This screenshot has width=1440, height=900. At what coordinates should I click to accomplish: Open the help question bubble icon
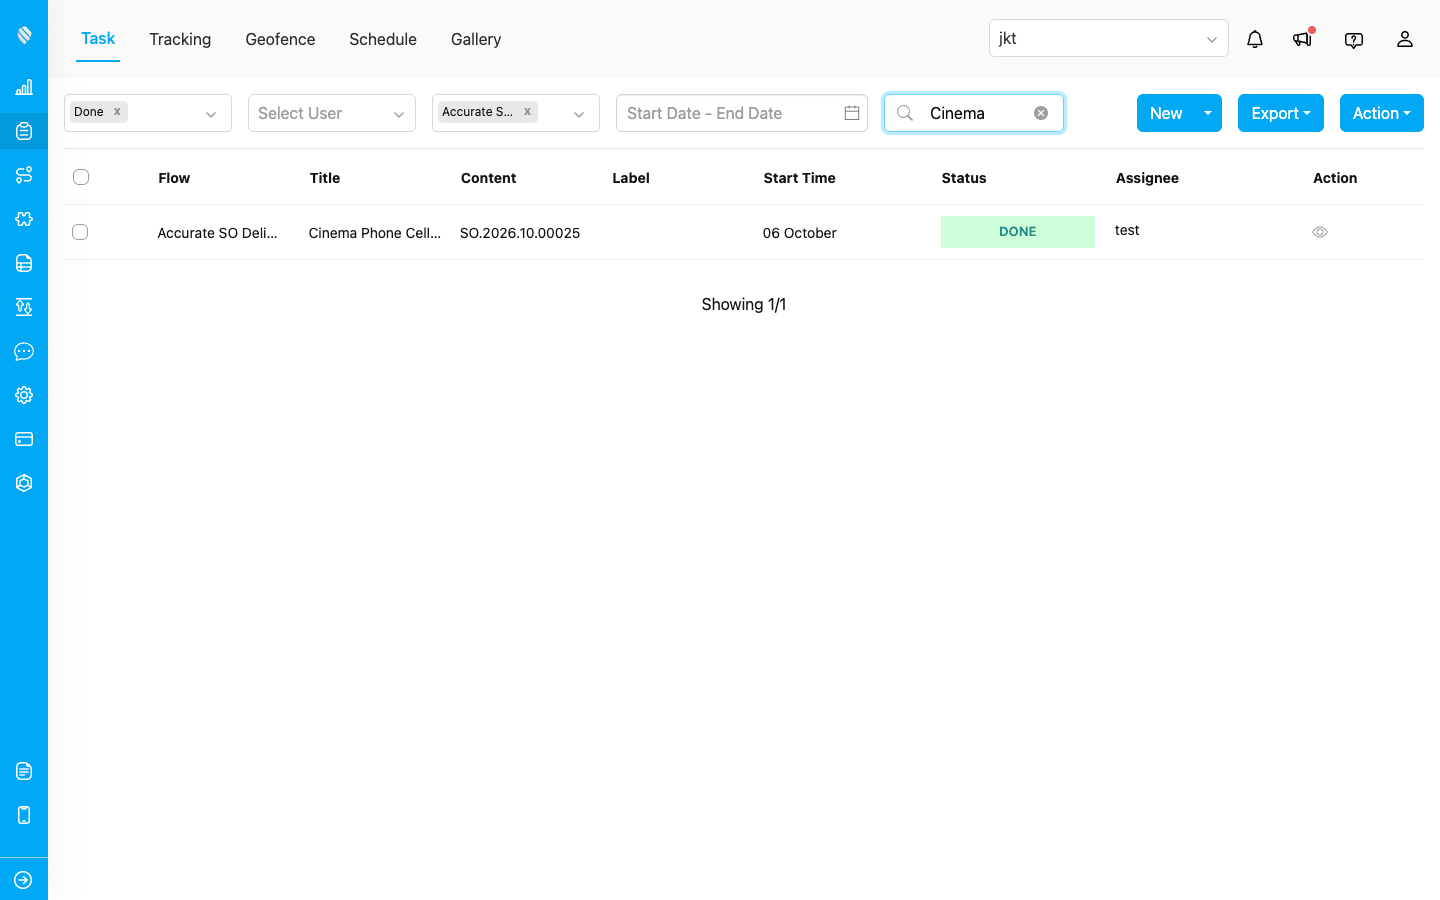(x=1354, y=40)
